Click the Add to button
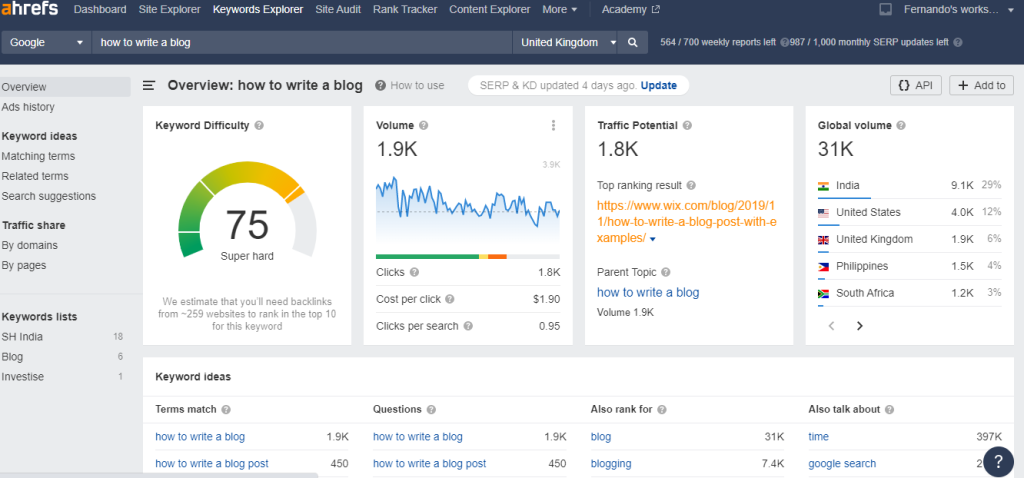Viewport: 1024px width, 478px height. point(982,86)
